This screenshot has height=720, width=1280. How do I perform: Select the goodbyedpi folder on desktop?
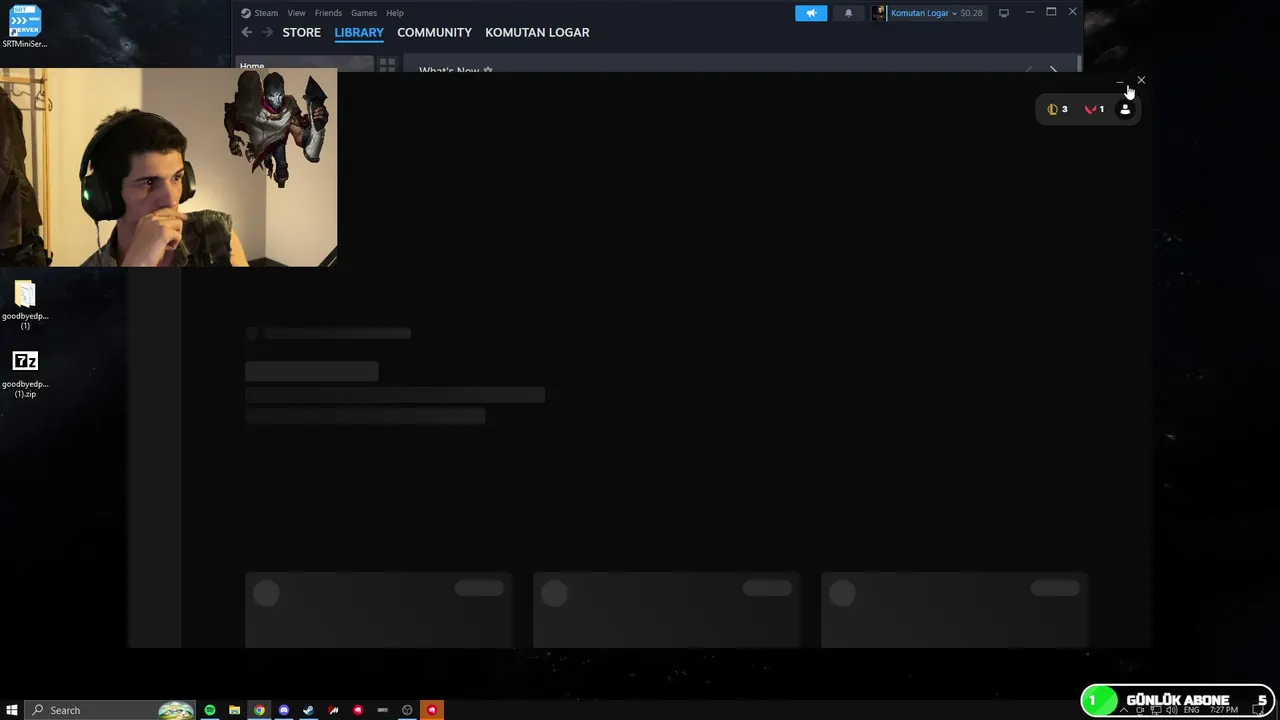tap(25, 304)
